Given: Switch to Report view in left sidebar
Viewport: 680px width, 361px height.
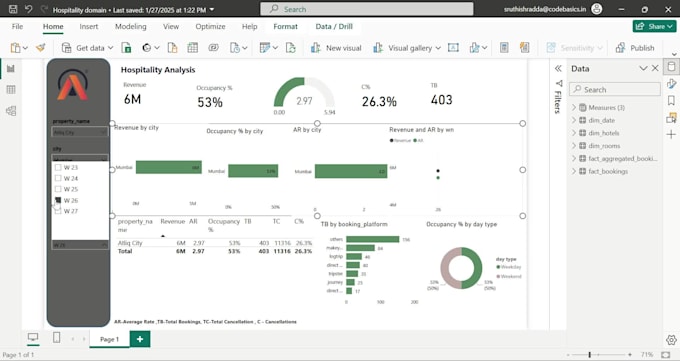Looking at the screenshot, I should [11, 69].
